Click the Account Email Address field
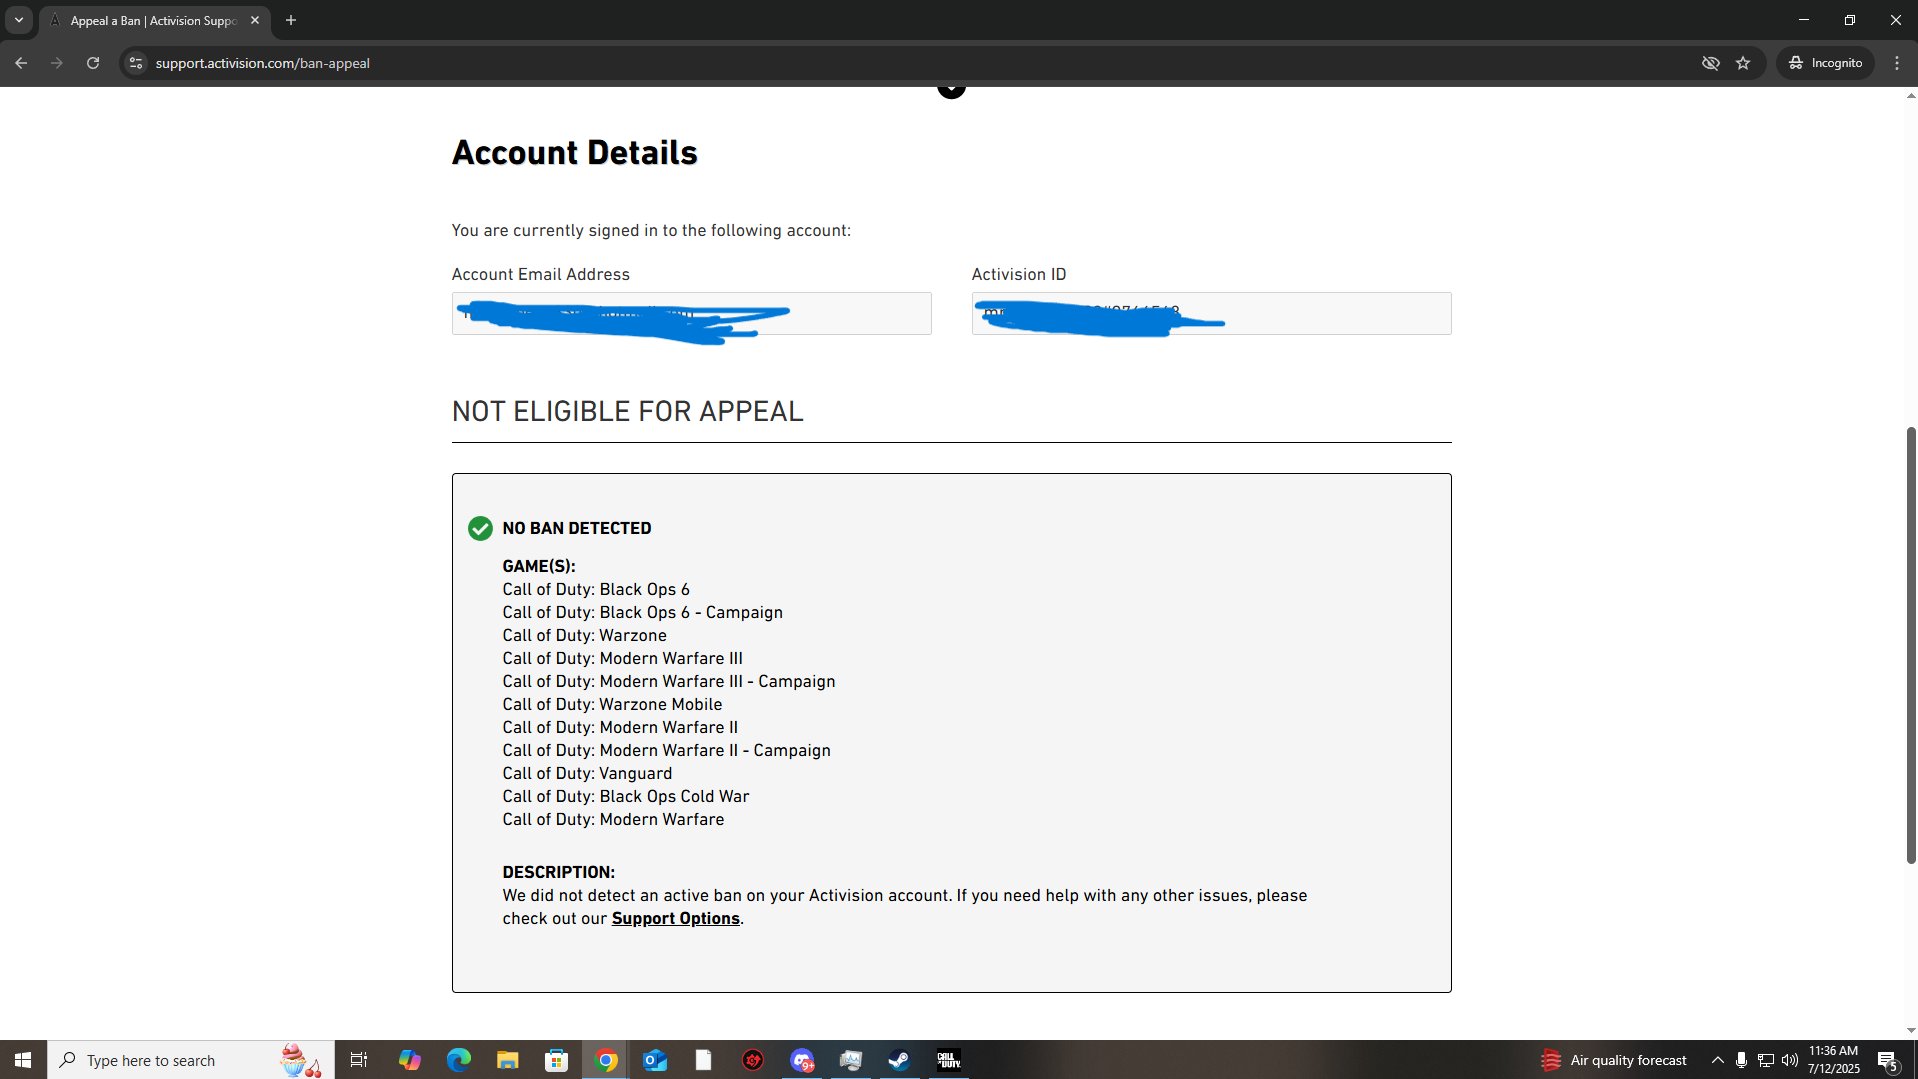Viewport: 1918px width, 1079px height. pyautogui.click(x=860, y=313)
